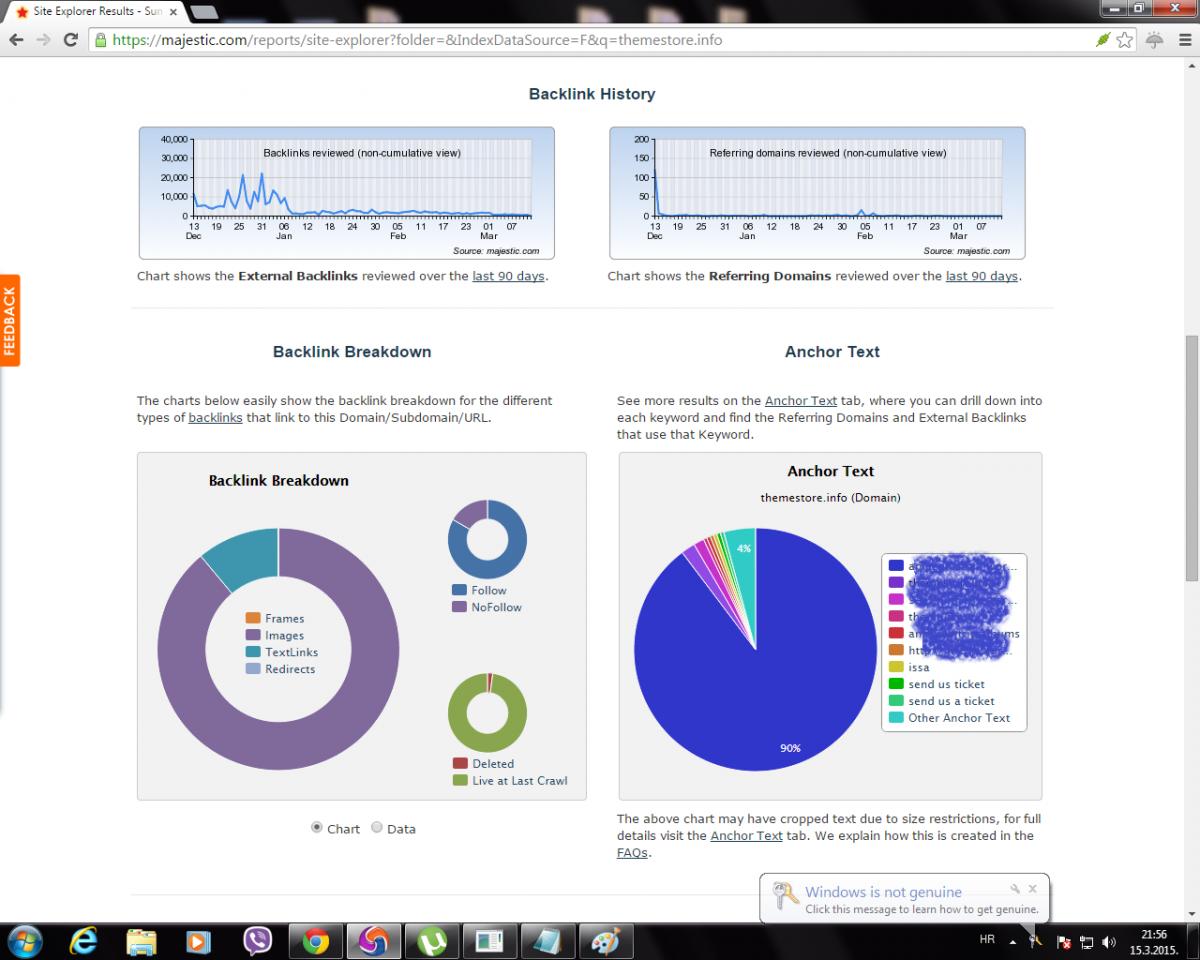The image size is (1200, 960).
Task: Click the NoFollow legend swatch
Action: point(459,607)
